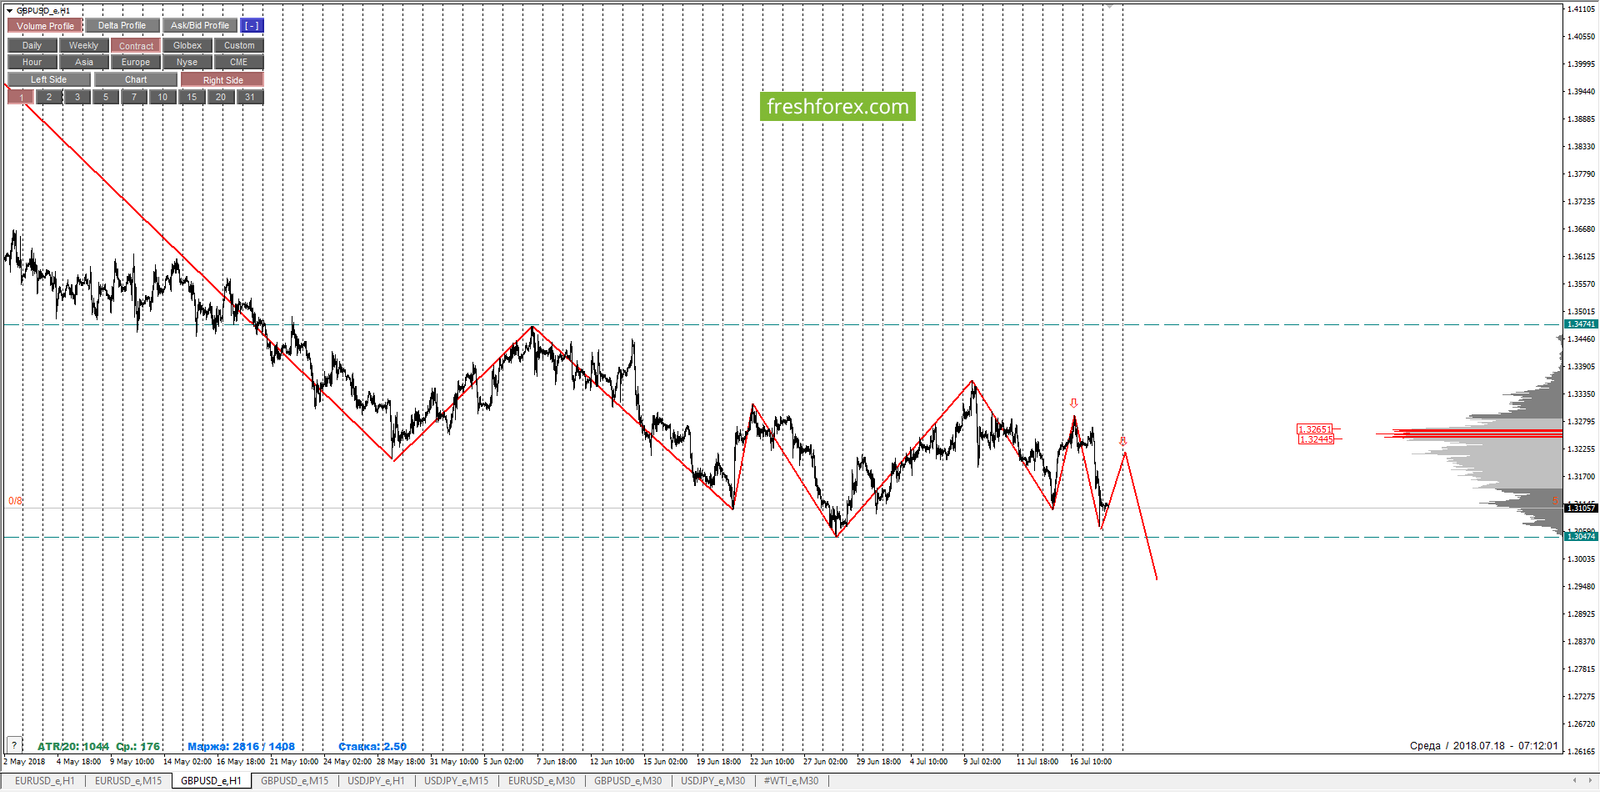Set profile count to 15
Viewport: 1600px width, 792px height.
(192, 97)
